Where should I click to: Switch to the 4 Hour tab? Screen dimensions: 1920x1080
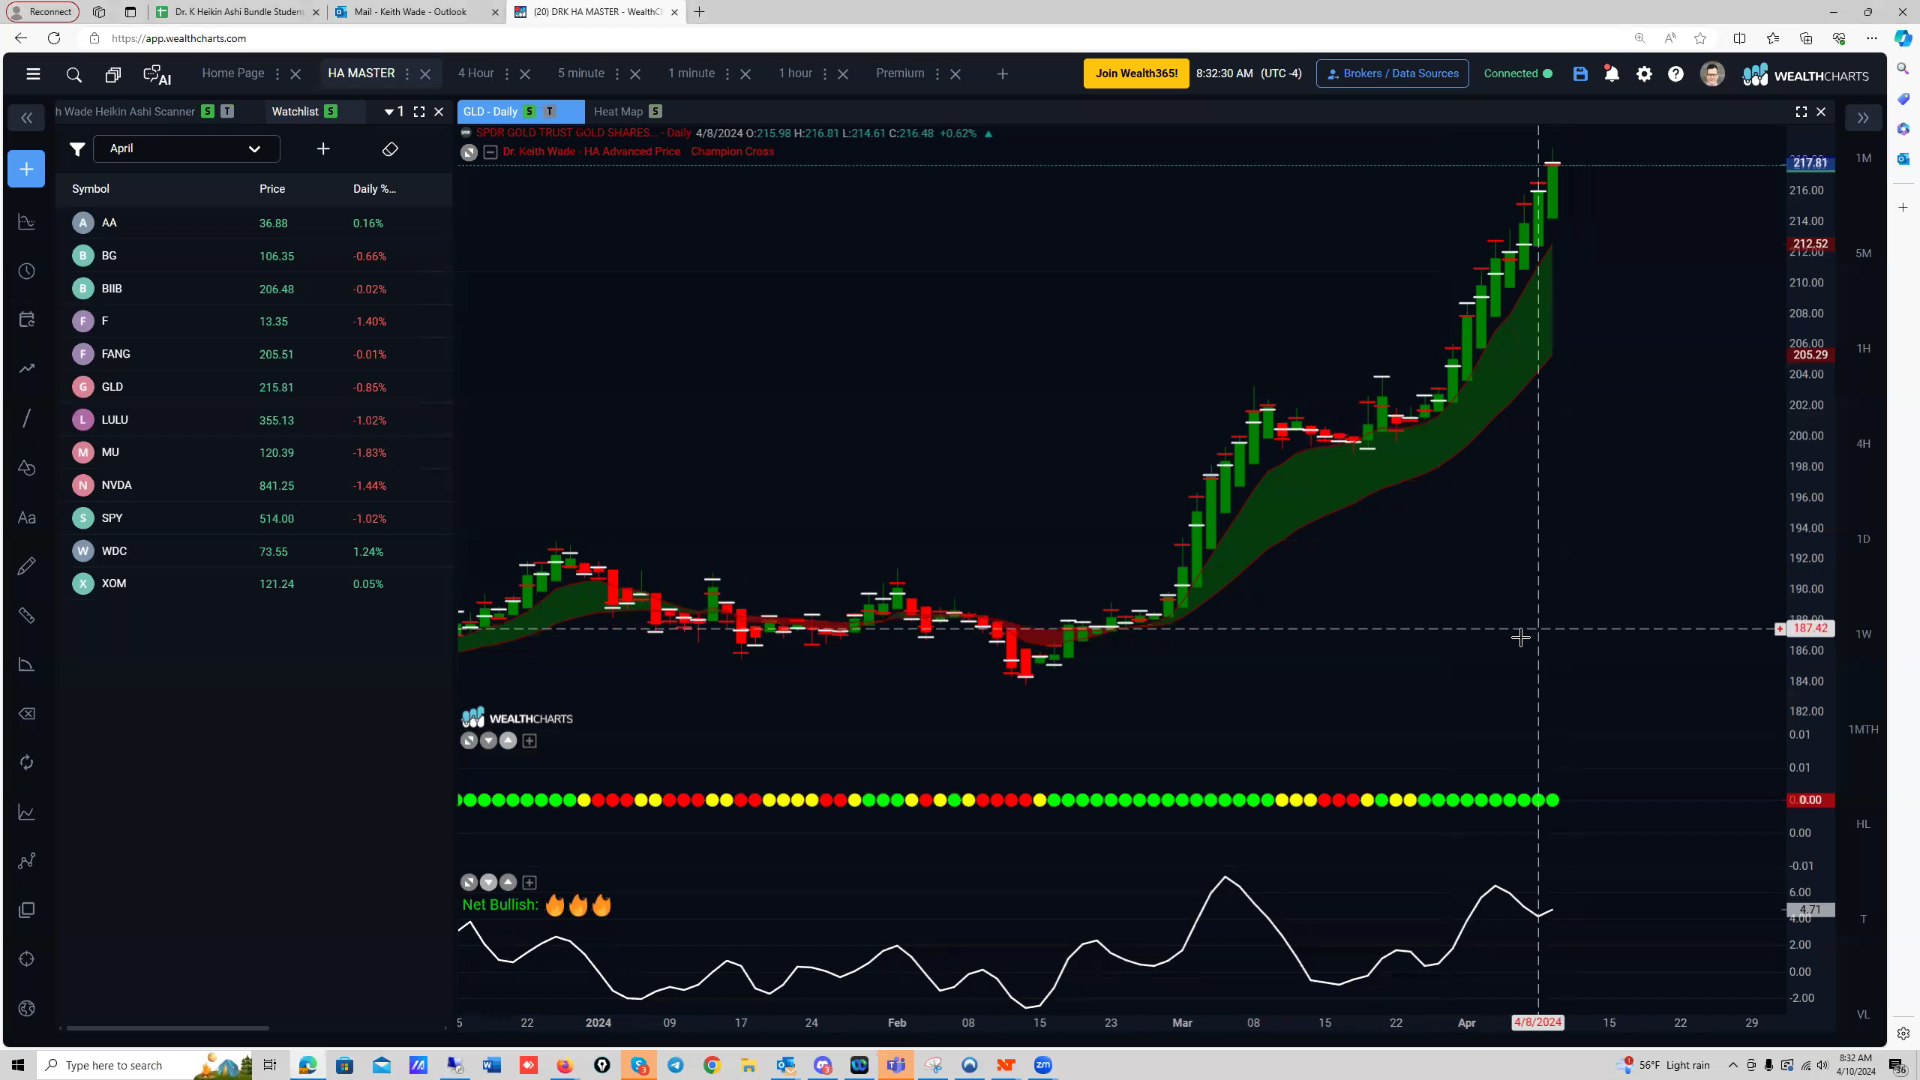pyautogui.click(x=476, y=73)
